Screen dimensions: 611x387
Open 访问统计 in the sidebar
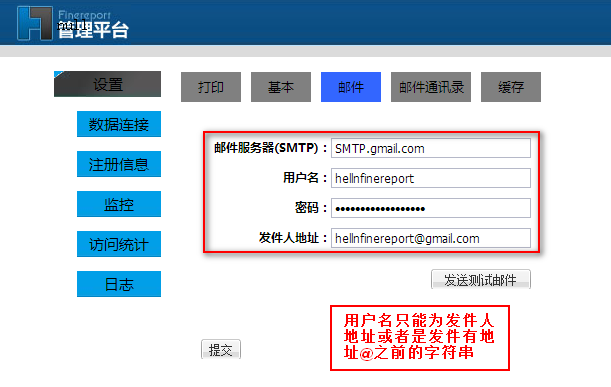pos(119,244)
